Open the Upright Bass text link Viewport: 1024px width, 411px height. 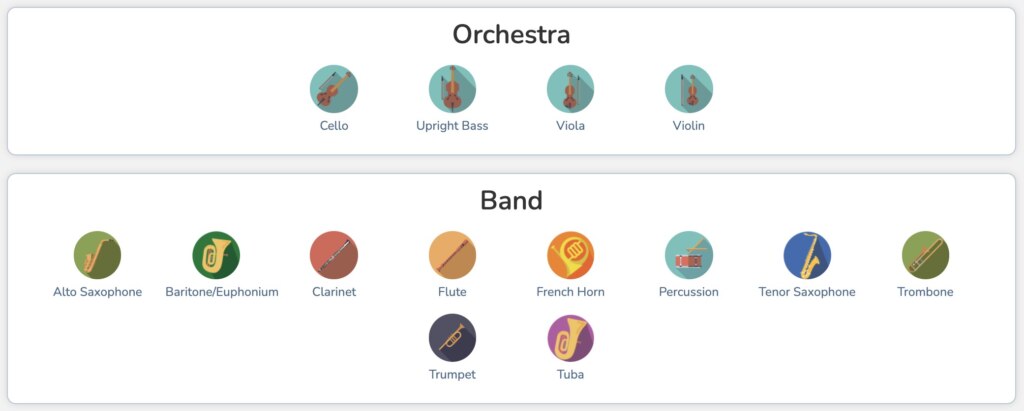pyautogui.click(x=452, y=126)
